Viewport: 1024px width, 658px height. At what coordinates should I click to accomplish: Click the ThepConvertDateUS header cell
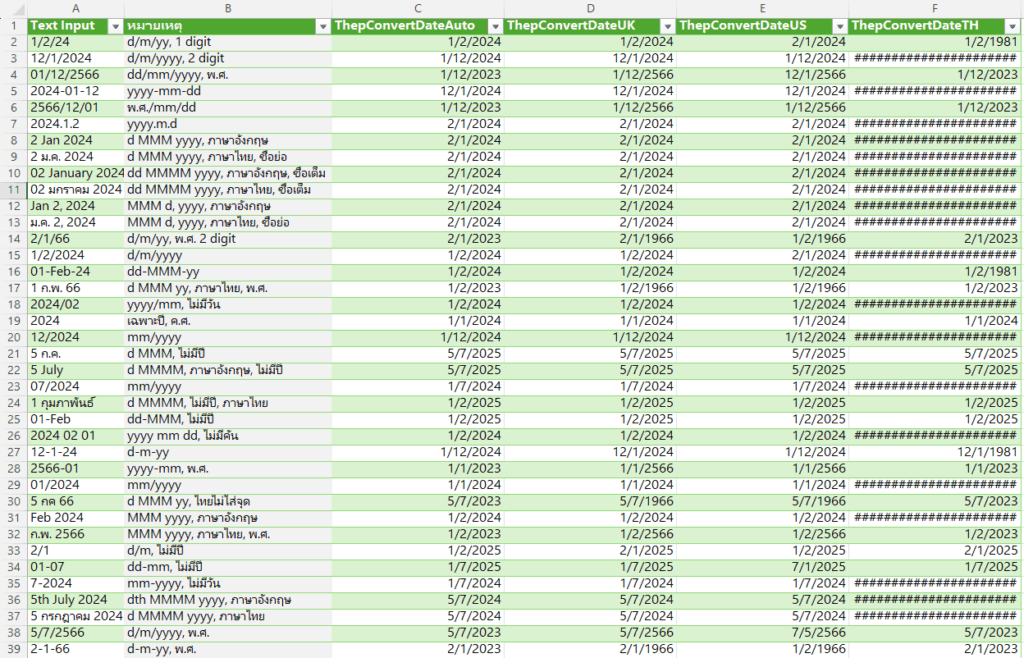coord(763,26)
